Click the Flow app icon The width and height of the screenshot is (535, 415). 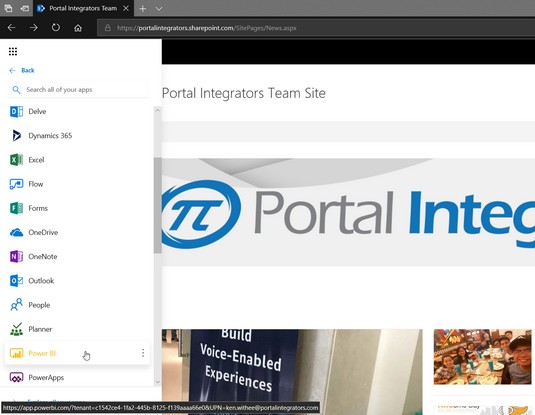pos(16,184)
